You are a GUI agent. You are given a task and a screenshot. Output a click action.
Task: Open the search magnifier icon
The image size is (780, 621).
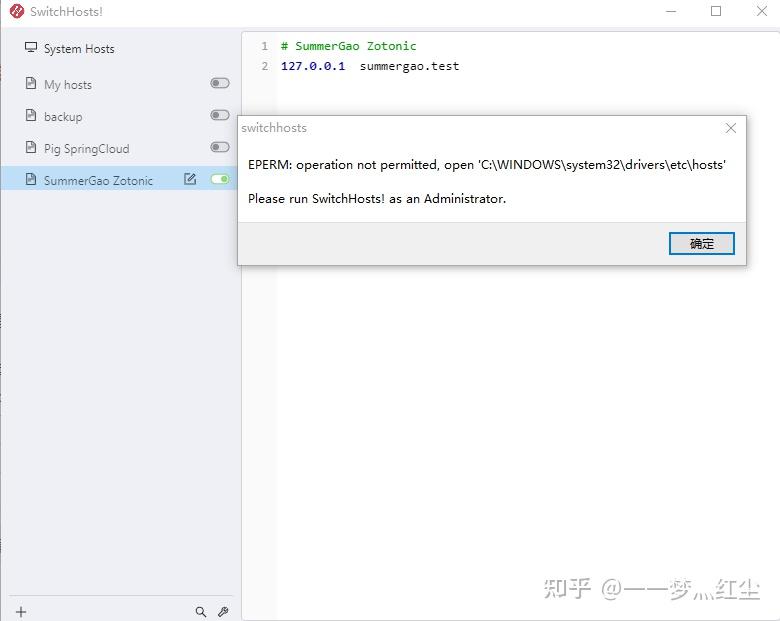pos(200,612)
